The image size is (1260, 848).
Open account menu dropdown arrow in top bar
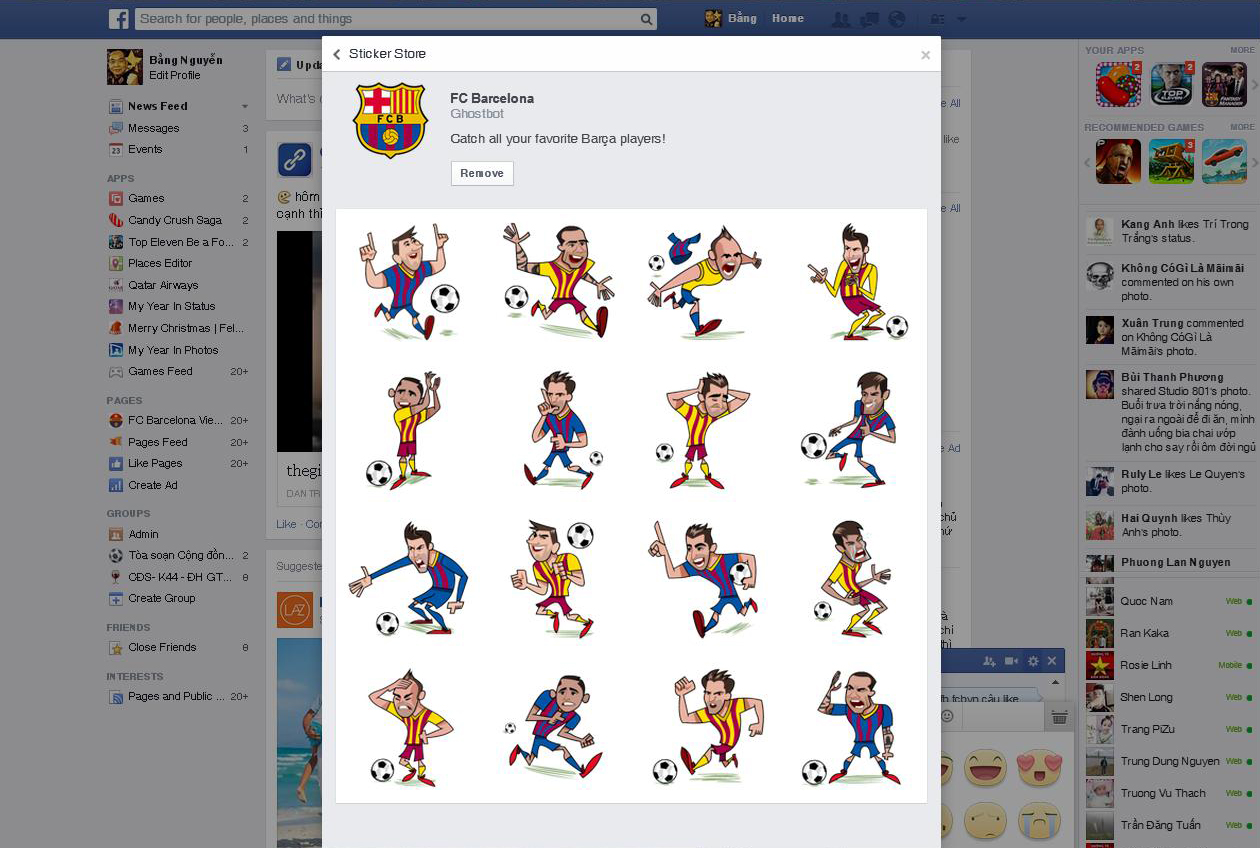(962, 19)
